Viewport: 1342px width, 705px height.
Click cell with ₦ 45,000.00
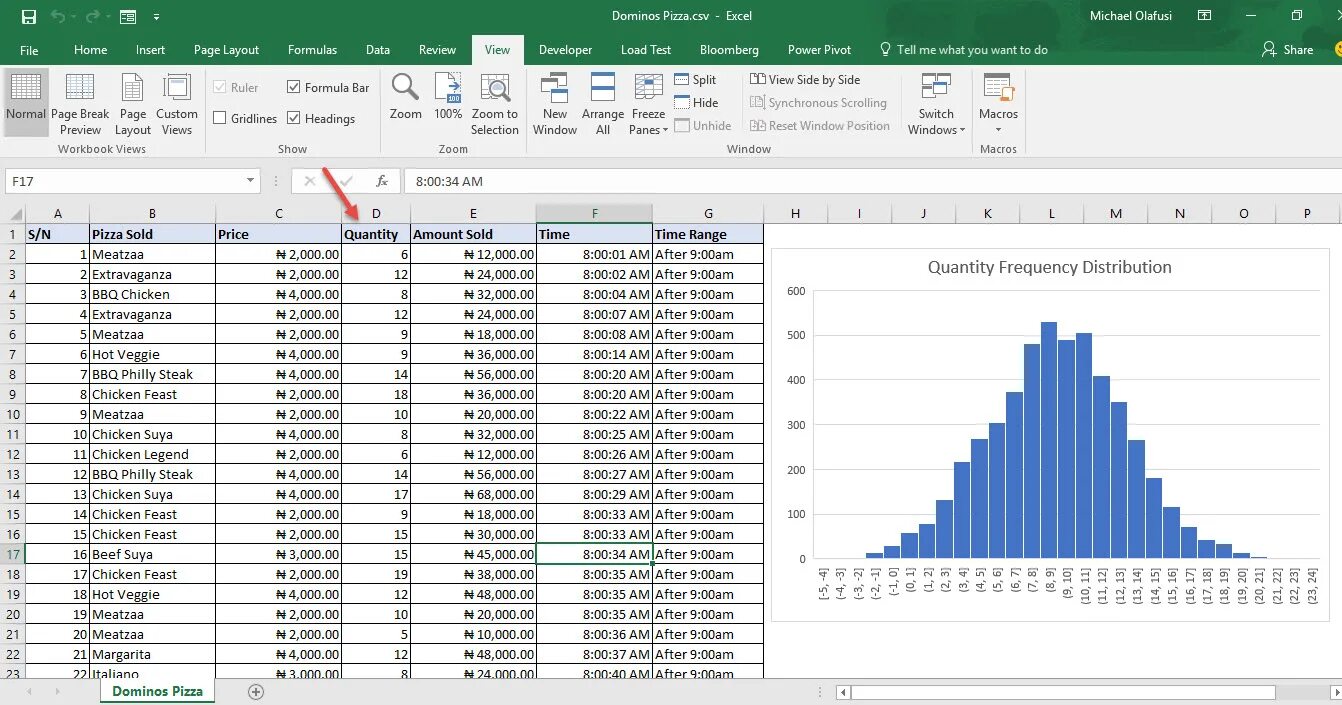point(473,554)
